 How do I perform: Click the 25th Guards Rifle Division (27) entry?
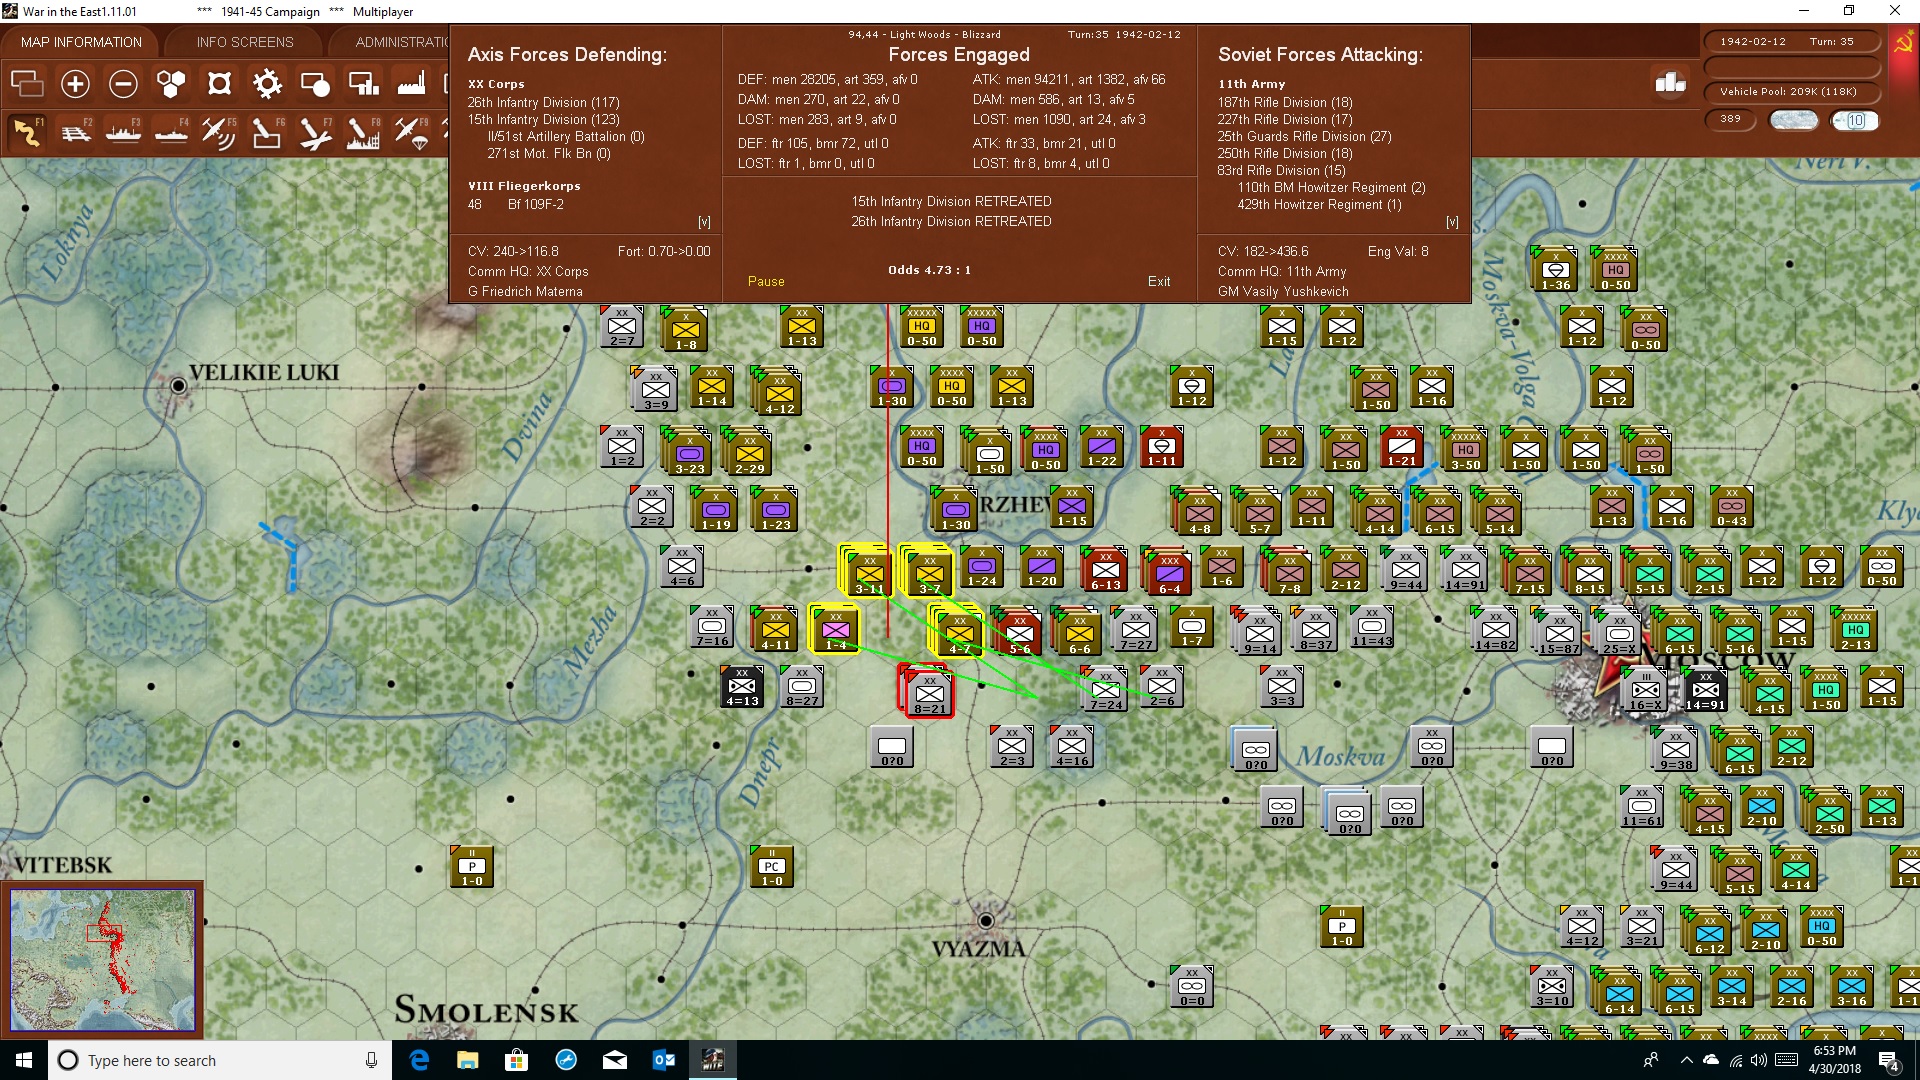(x=1304, y=136)
